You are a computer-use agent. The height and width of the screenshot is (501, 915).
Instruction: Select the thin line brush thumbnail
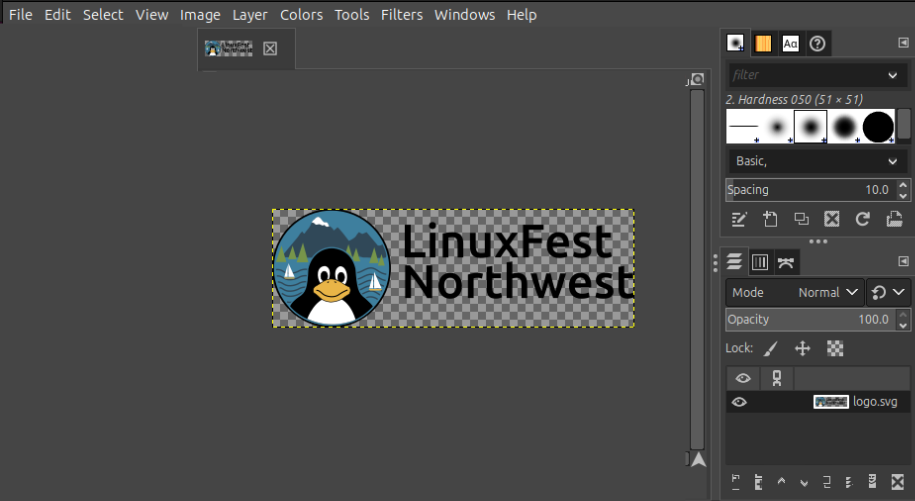(x=743, y=126)
